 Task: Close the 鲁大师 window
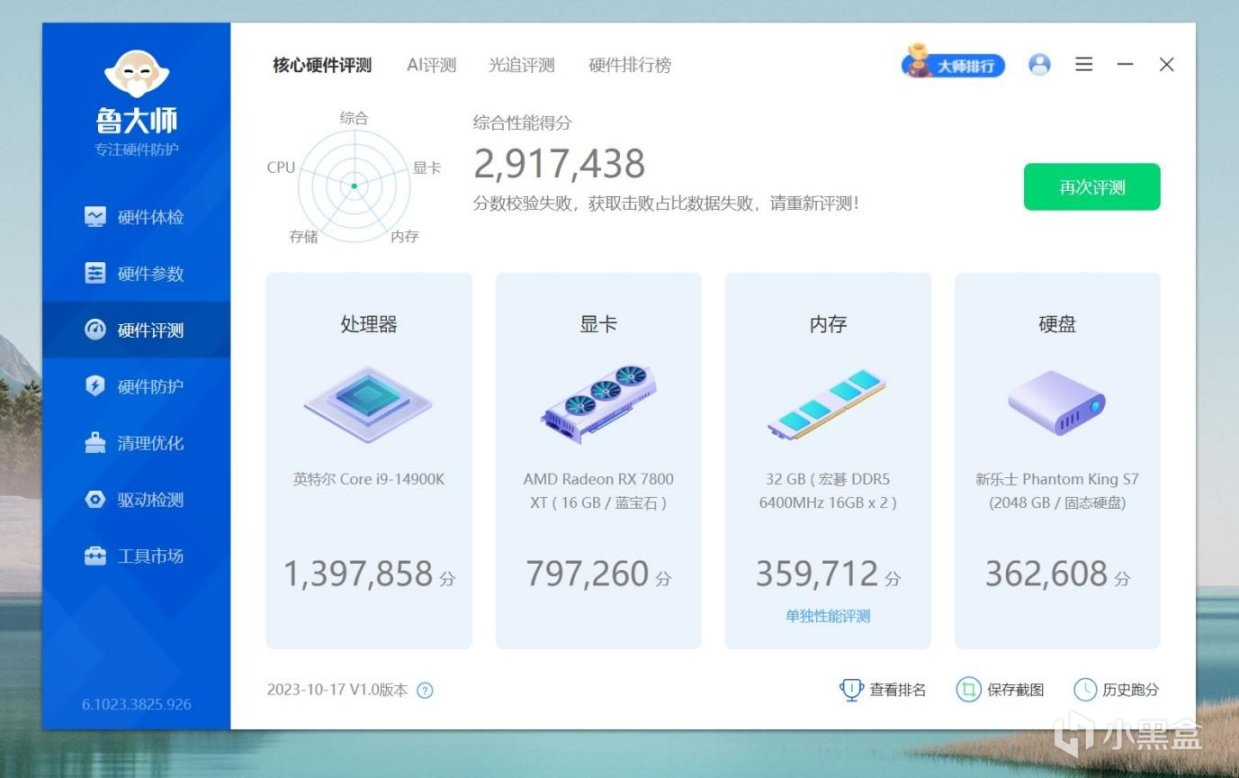(1166, 64)
